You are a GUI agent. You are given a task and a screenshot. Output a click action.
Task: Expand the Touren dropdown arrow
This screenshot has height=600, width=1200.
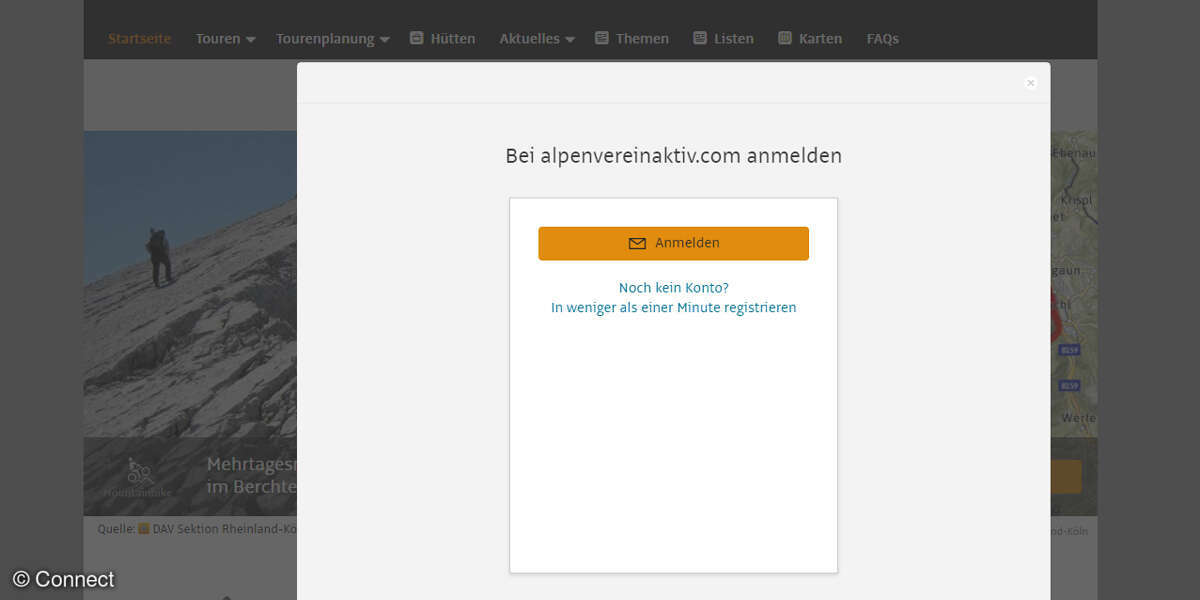coord(251,40)
